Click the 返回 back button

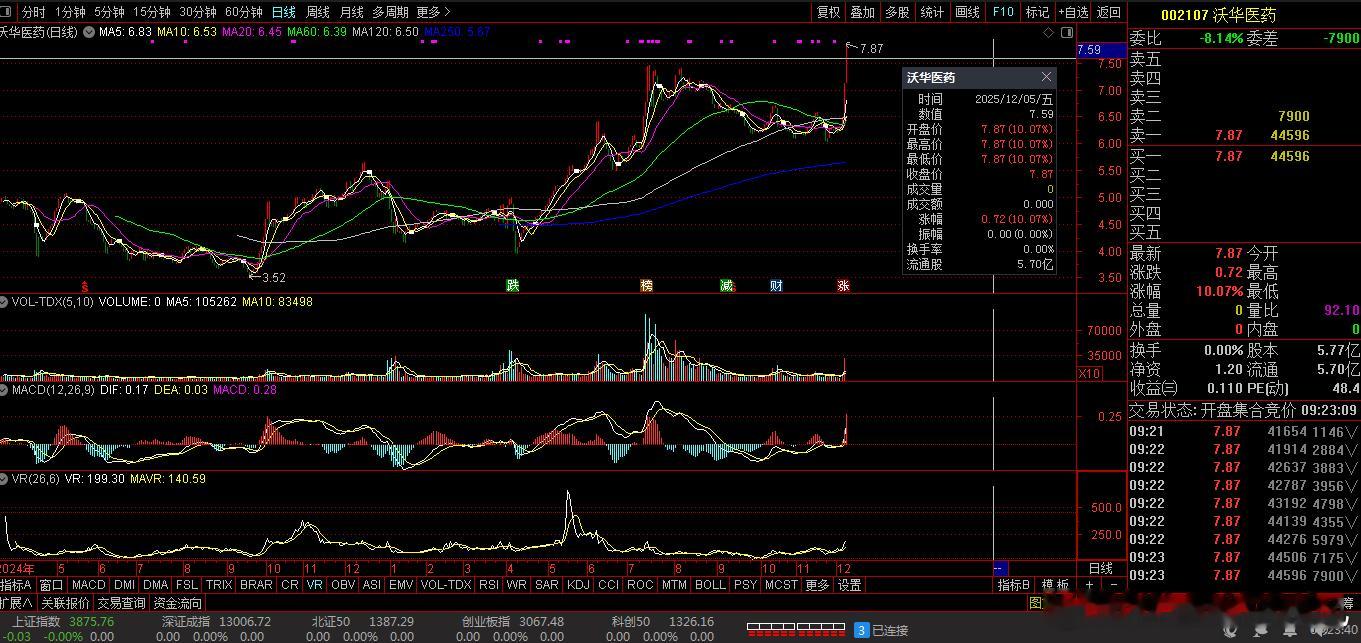(1108, 12)
